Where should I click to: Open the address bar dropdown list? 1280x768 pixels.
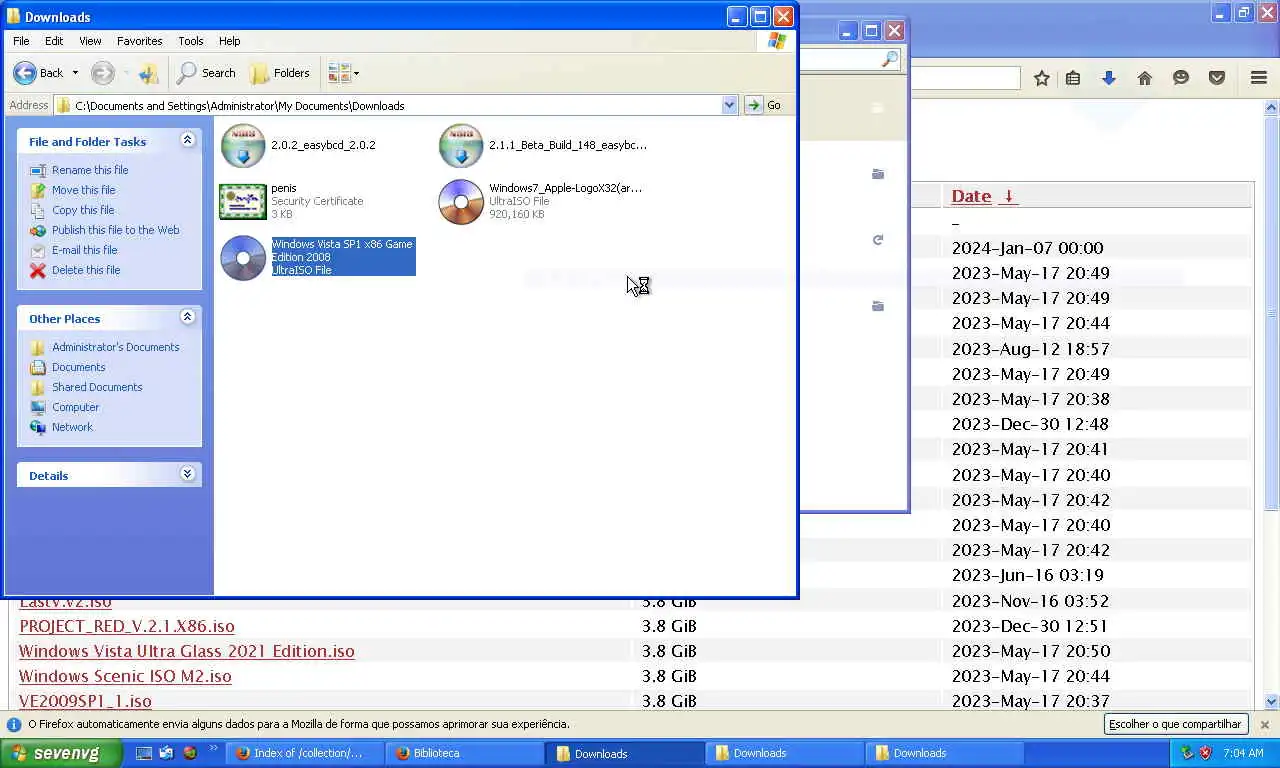(729, 105)
